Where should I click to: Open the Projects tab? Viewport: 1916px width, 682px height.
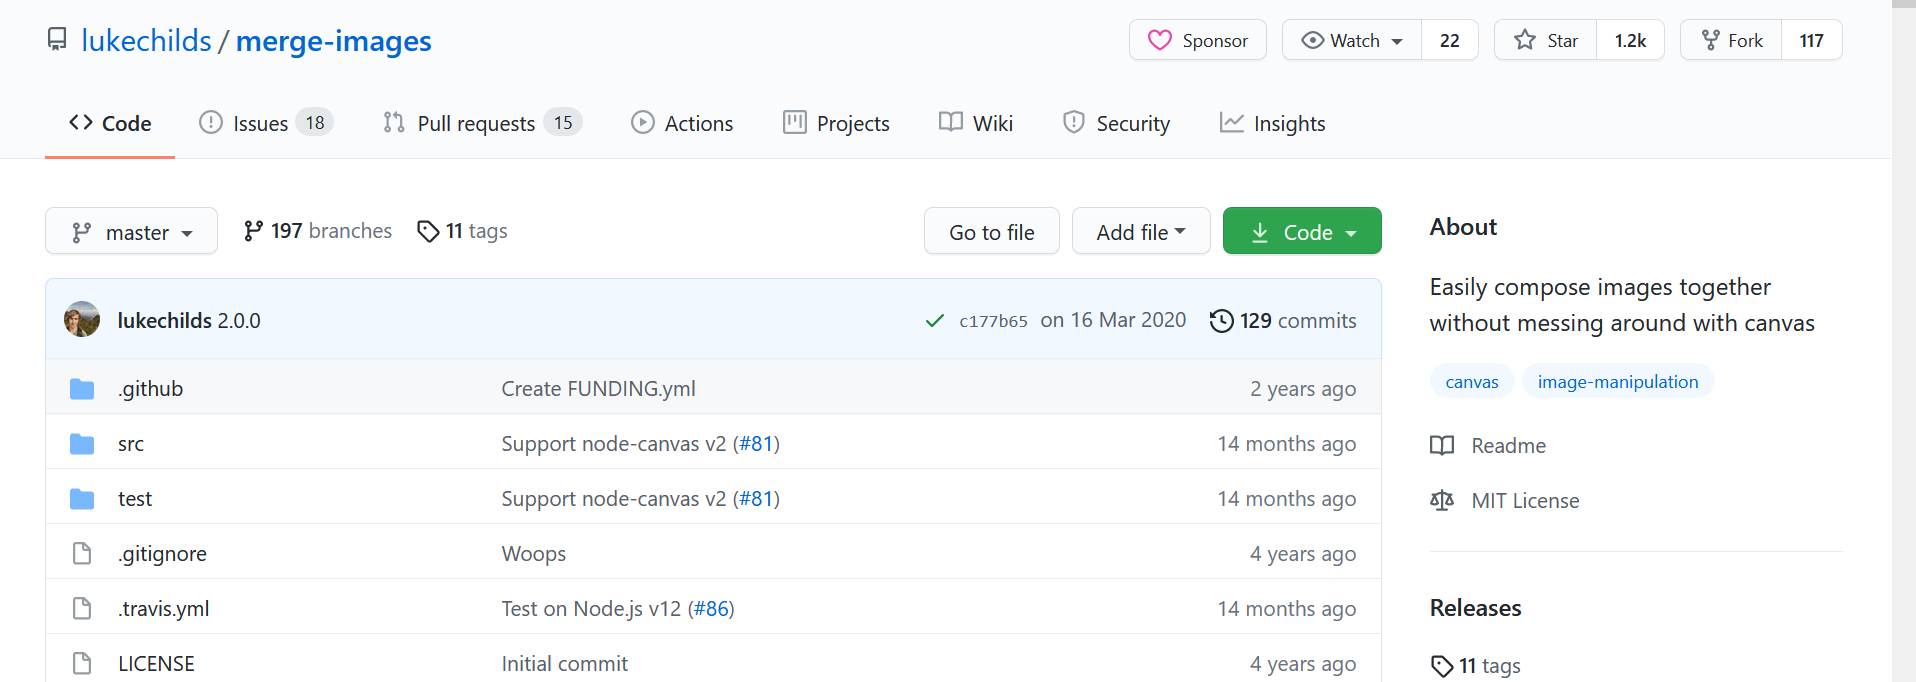[x=836, y=123]
